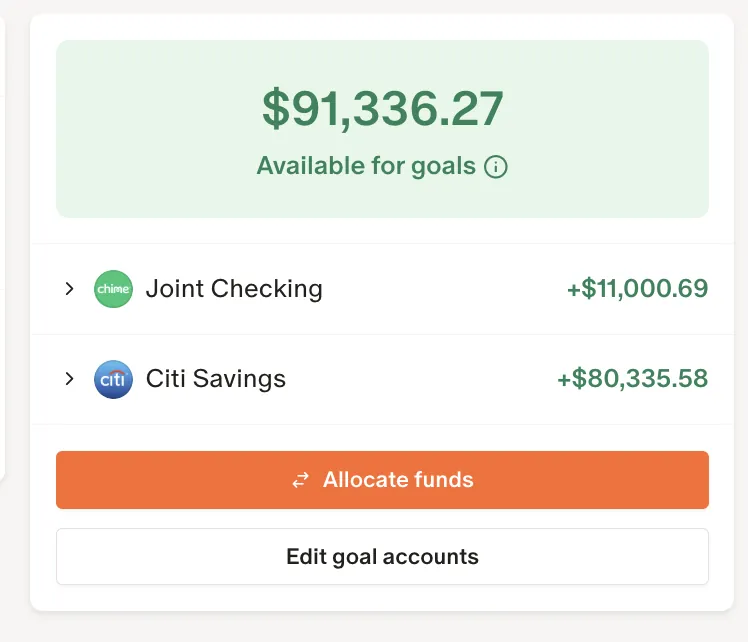Click the Chime logo icon

pos(113,289)
